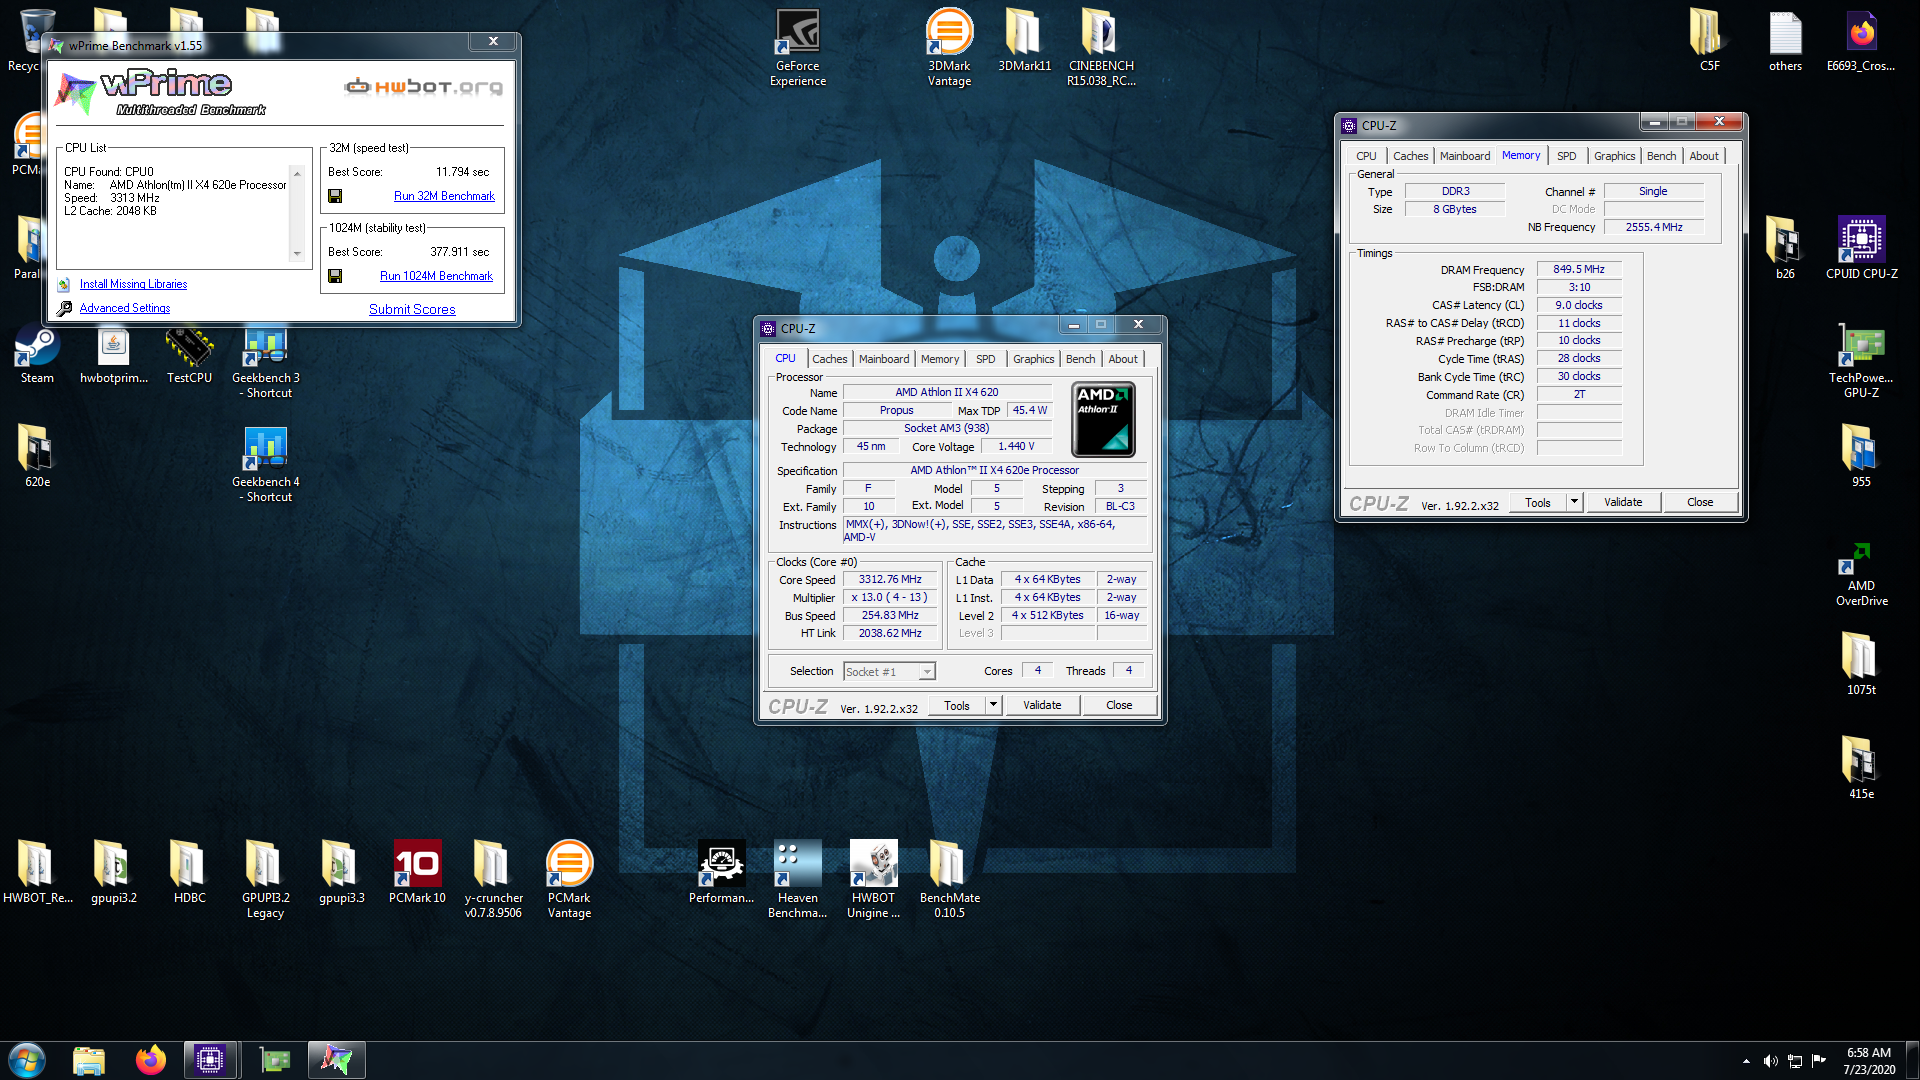Select Graphics tab in Memory CPU-Z window
This screenshot has width=1920, height=1080.
pos(1614,156)
